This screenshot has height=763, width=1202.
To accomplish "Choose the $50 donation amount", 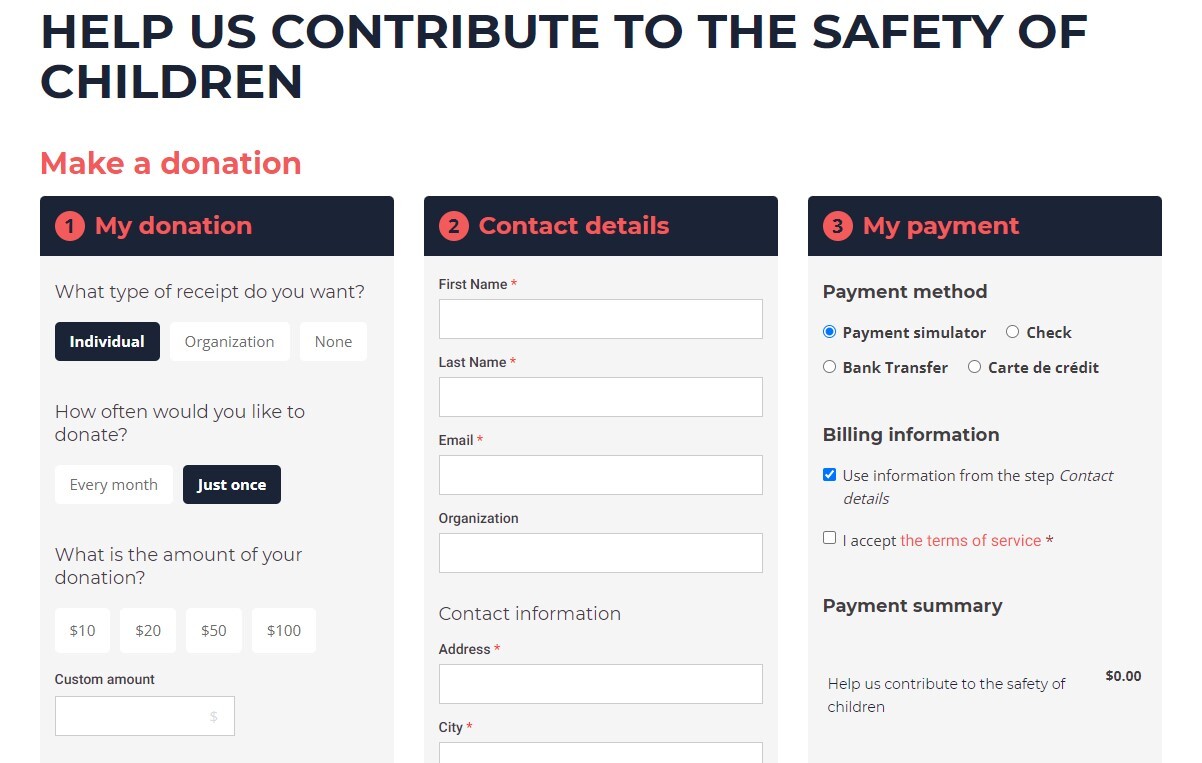I will tap(213, 630).
